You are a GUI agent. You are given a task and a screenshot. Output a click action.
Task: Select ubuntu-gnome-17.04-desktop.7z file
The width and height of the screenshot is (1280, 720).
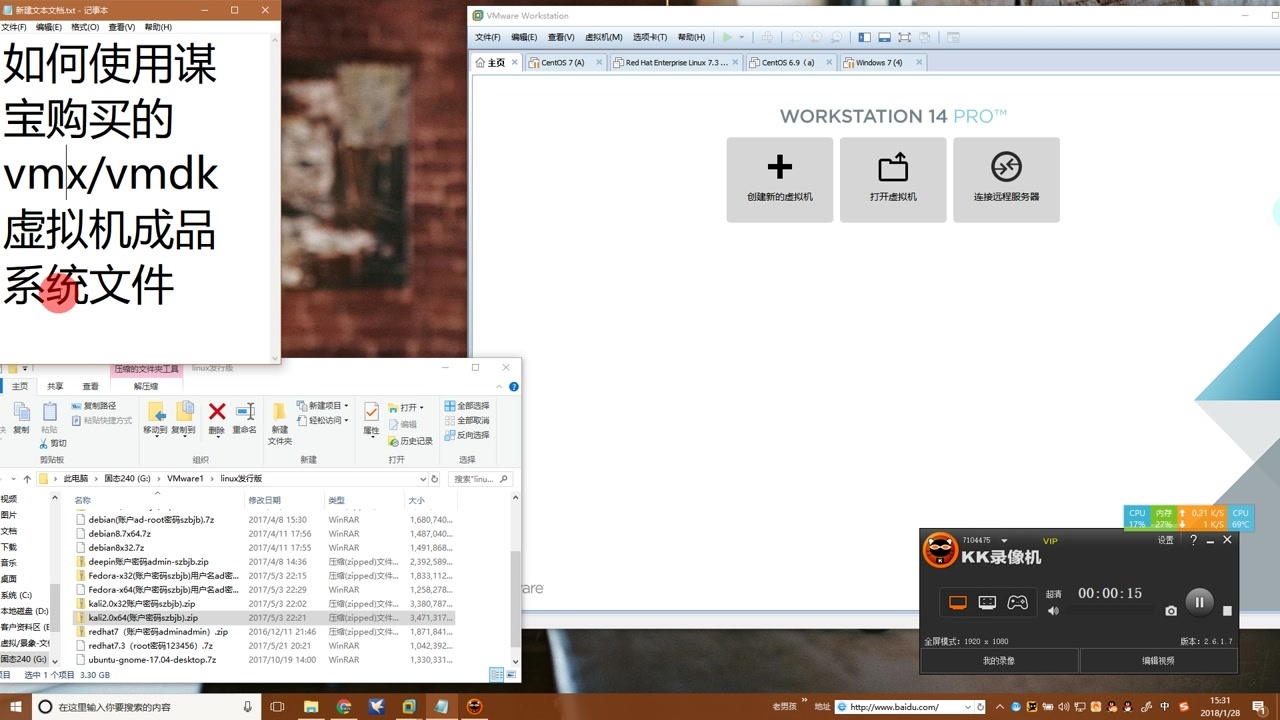click(152, 660)
